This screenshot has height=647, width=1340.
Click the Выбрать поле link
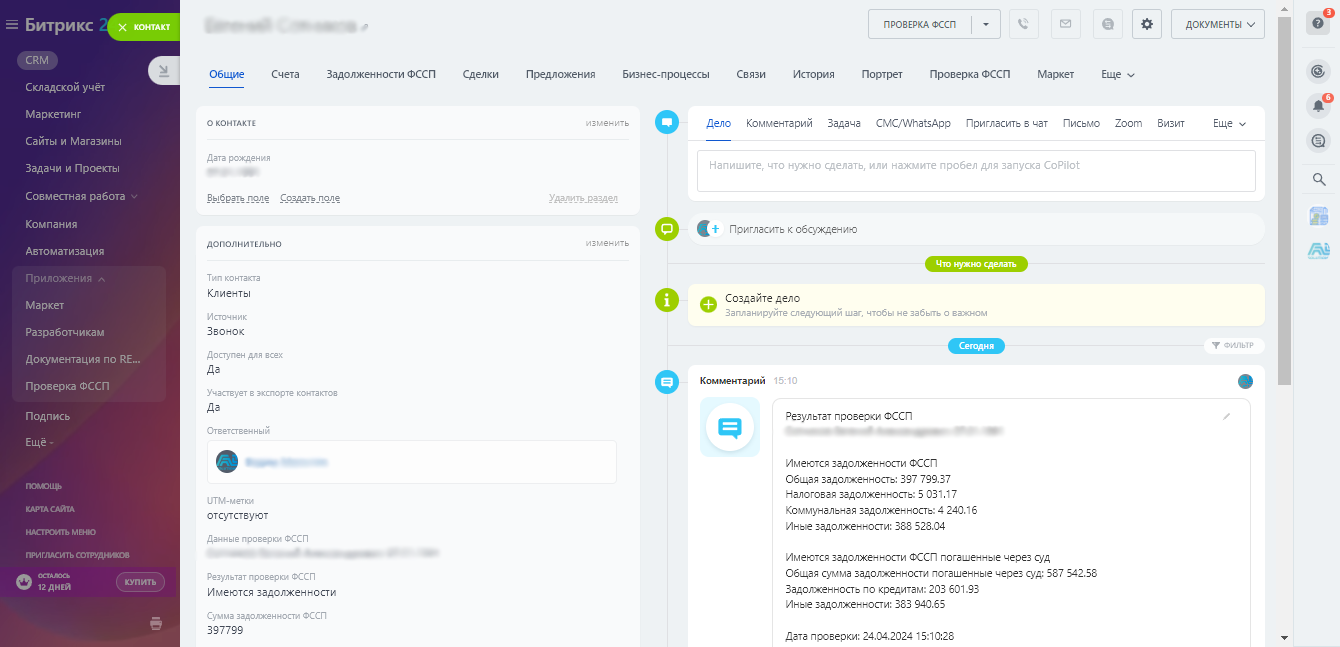[x=238, y=198]
